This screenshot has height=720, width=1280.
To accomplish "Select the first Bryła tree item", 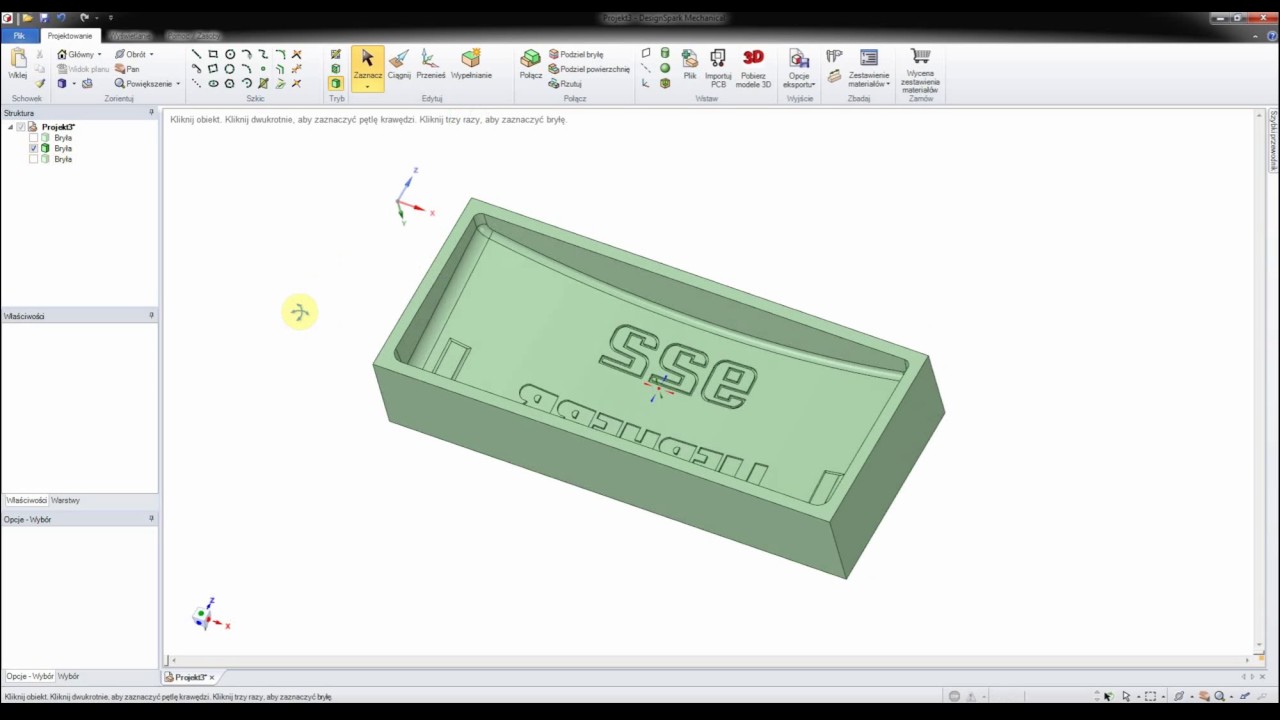I will click(x=63, y=138).
